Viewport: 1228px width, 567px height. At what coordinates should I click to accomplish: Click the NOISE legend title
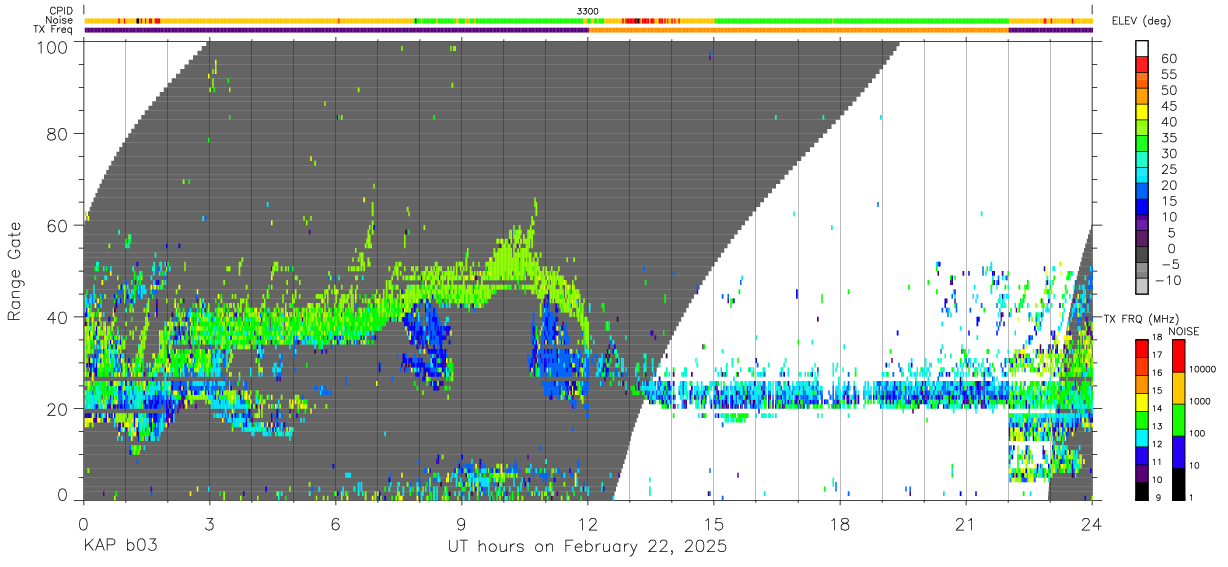(x=1184, y=331)
